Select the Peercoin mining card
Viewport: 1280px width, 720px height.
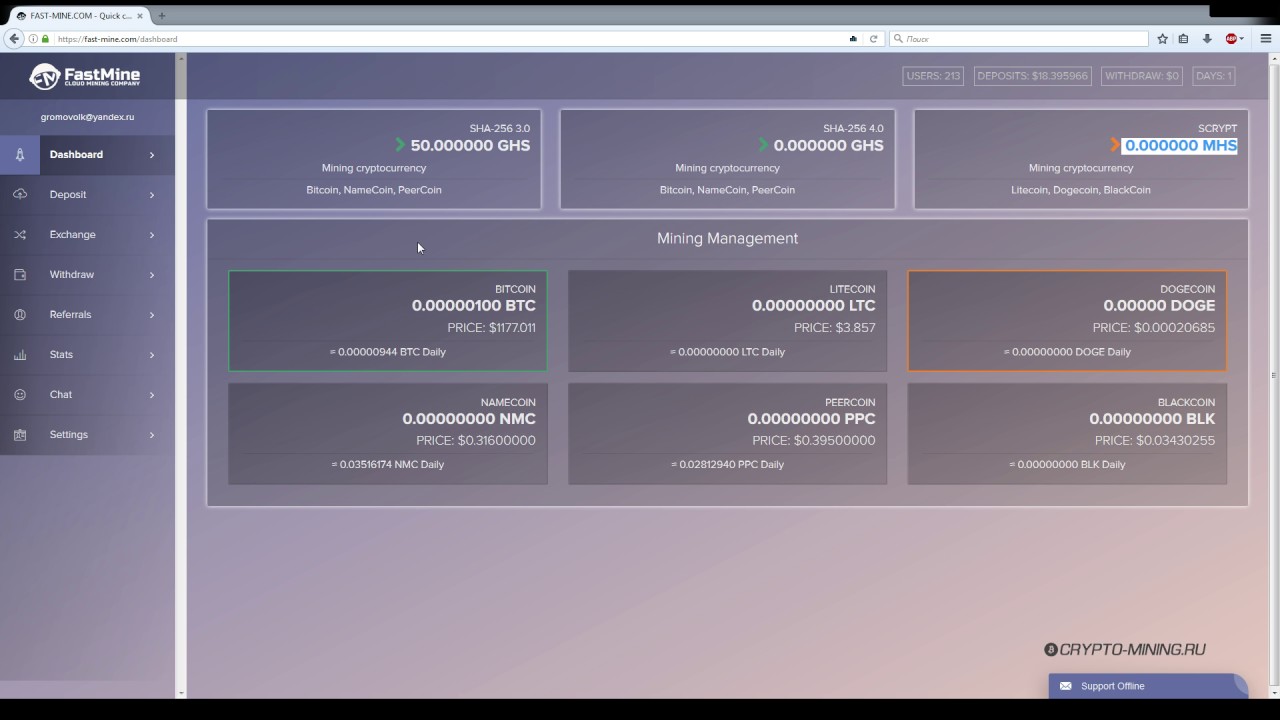coord(727,434)
